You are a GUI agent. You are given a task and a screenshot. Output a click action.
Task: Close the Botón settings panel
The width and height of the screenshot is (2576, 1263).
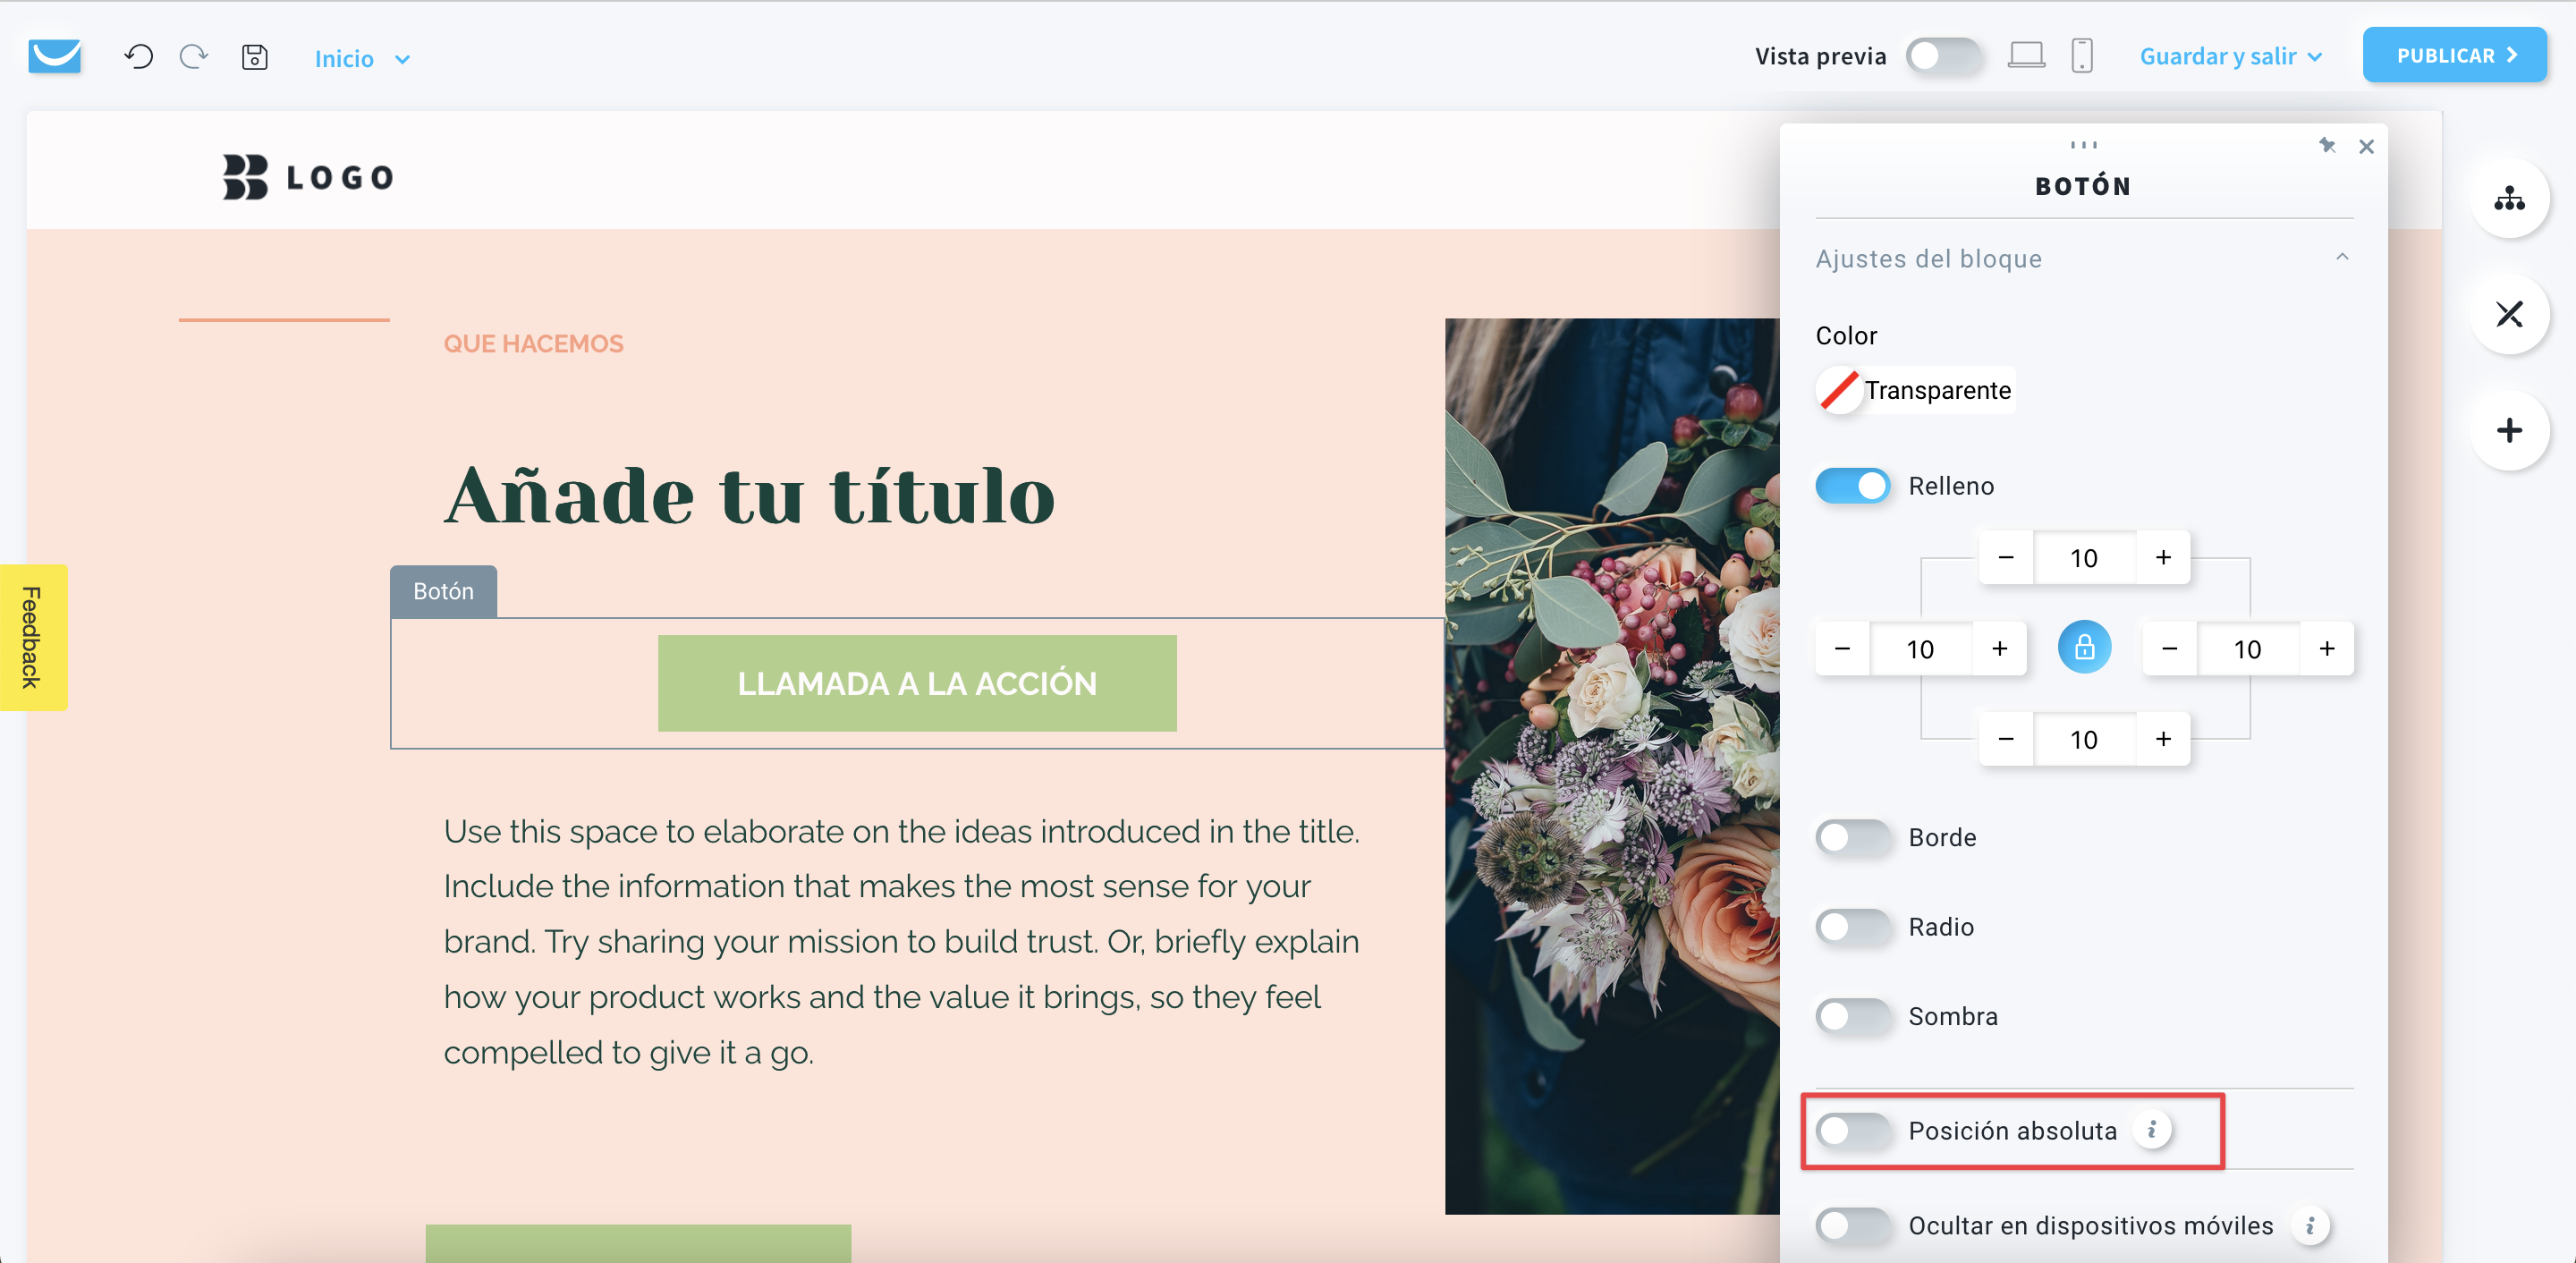2366,147
